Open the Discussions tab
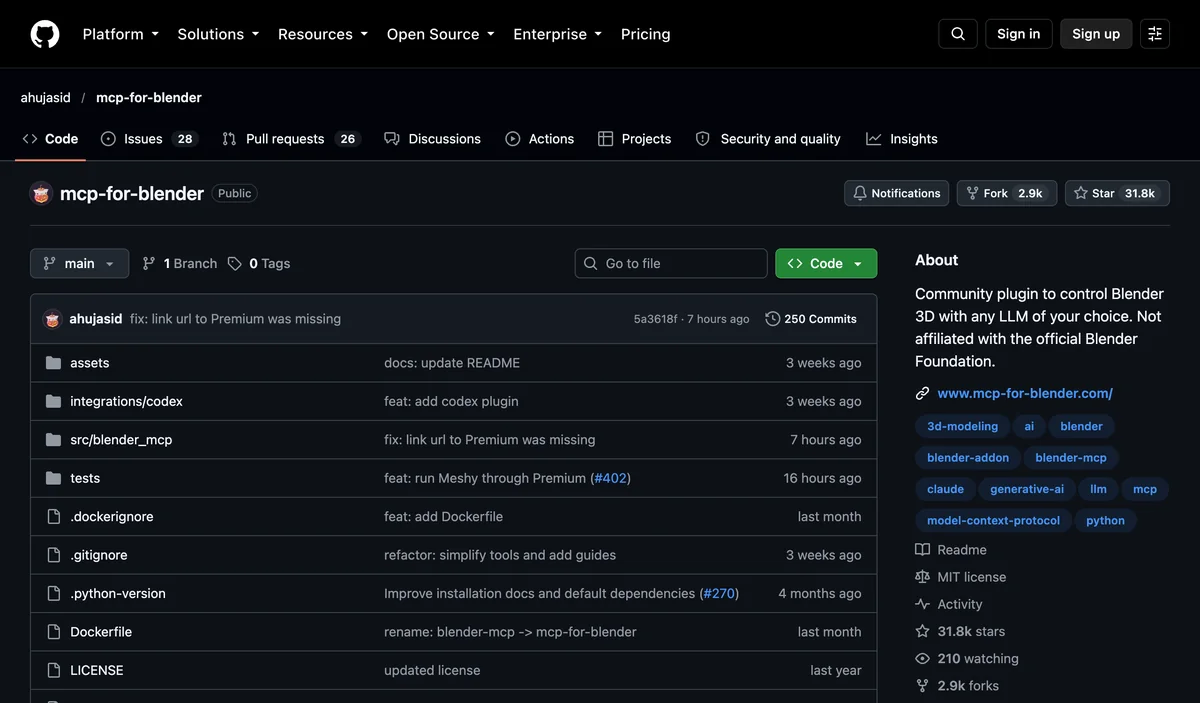The width and height of the screenshot is (1200, 703). pos(432,139)
